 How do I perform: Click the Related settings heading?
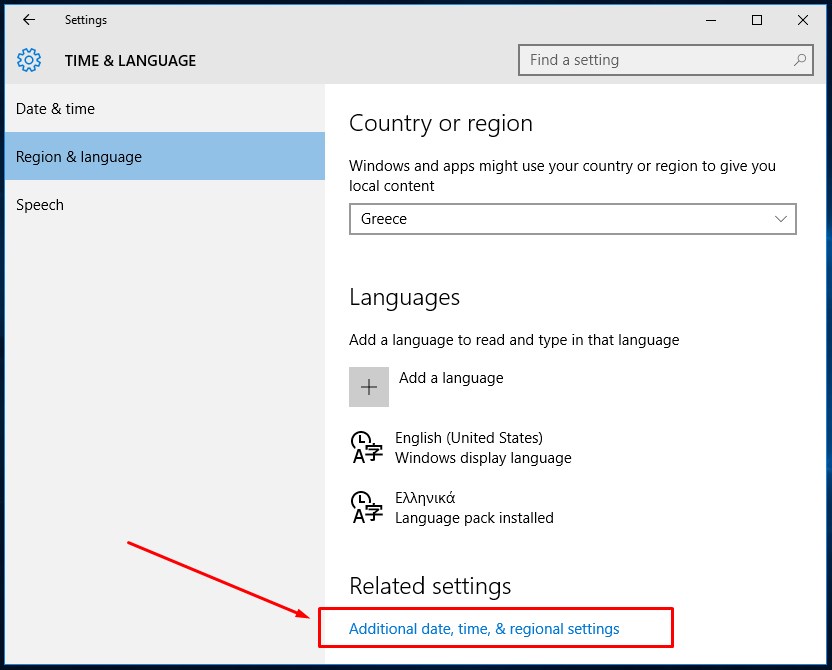click(430, 586)
